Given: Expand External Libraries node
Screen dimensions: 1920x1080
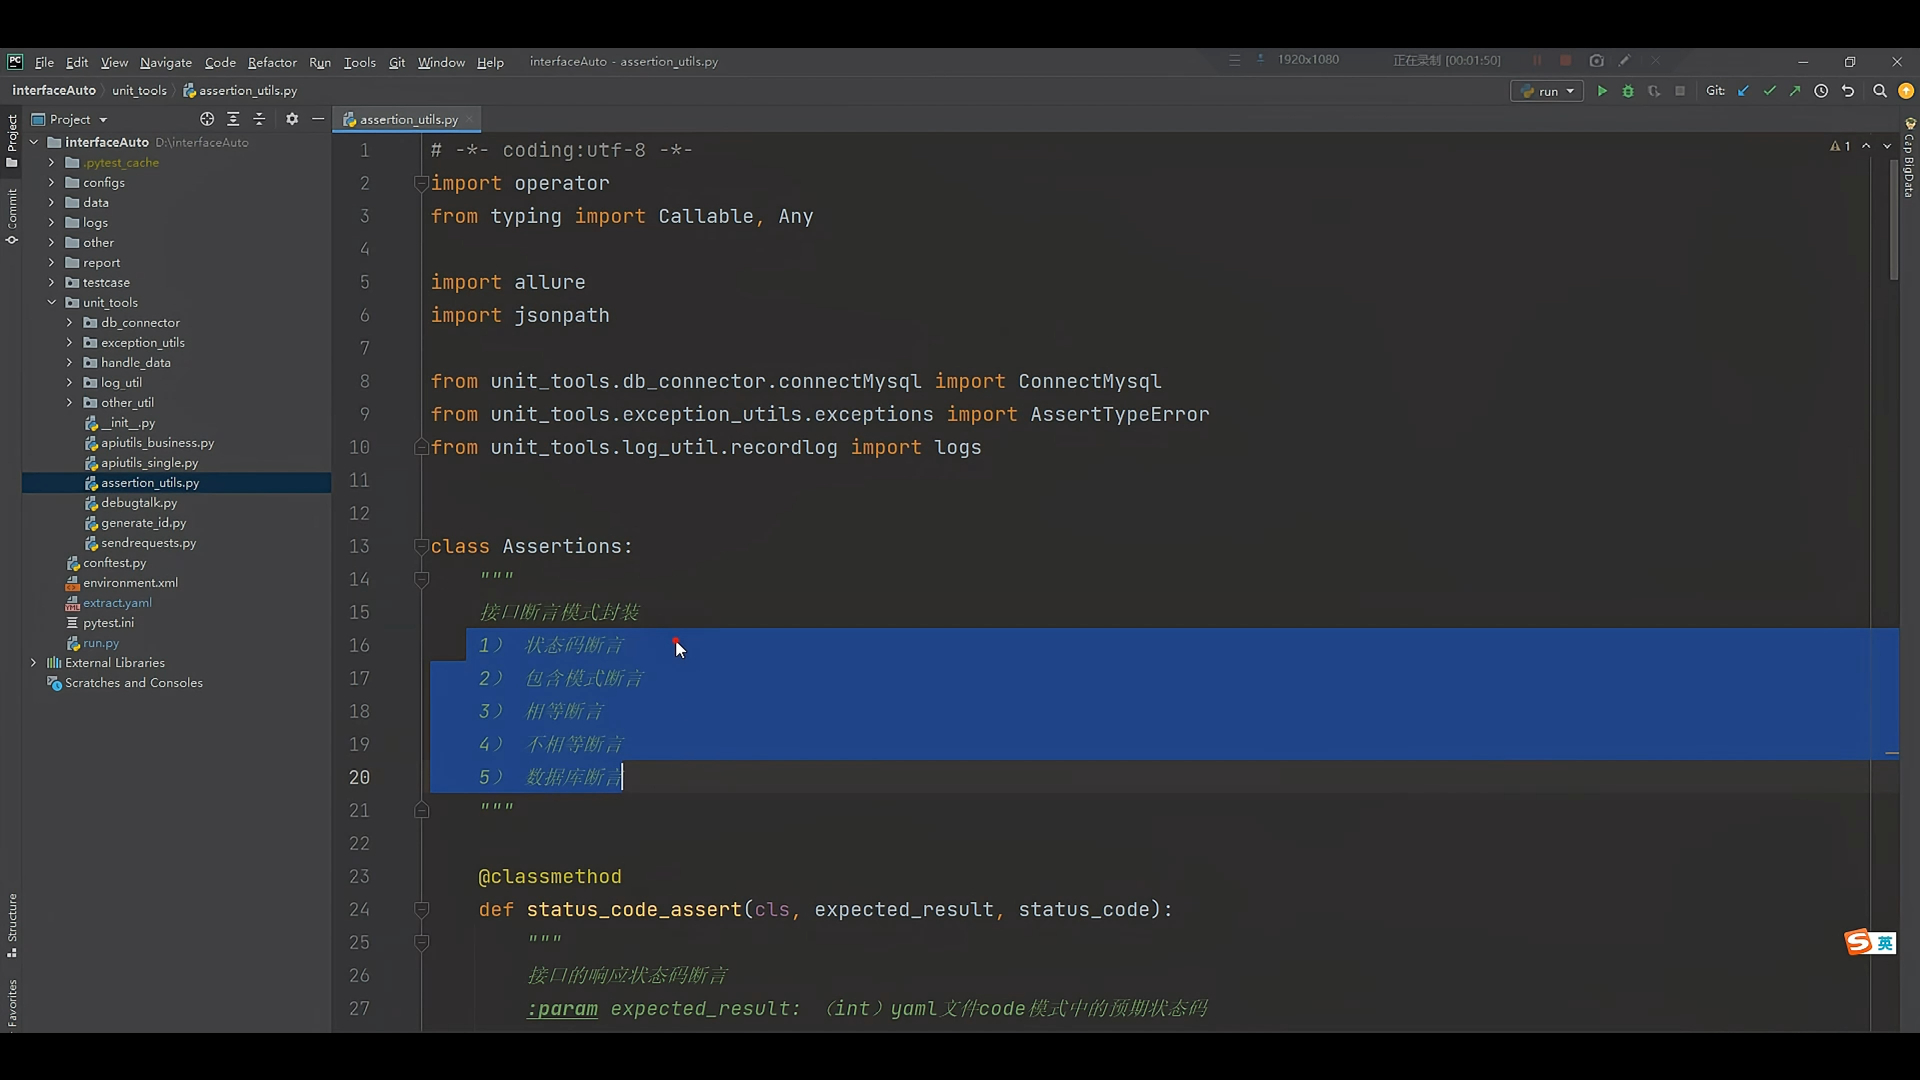Looking at the screenshot, I should coord(34,662).
